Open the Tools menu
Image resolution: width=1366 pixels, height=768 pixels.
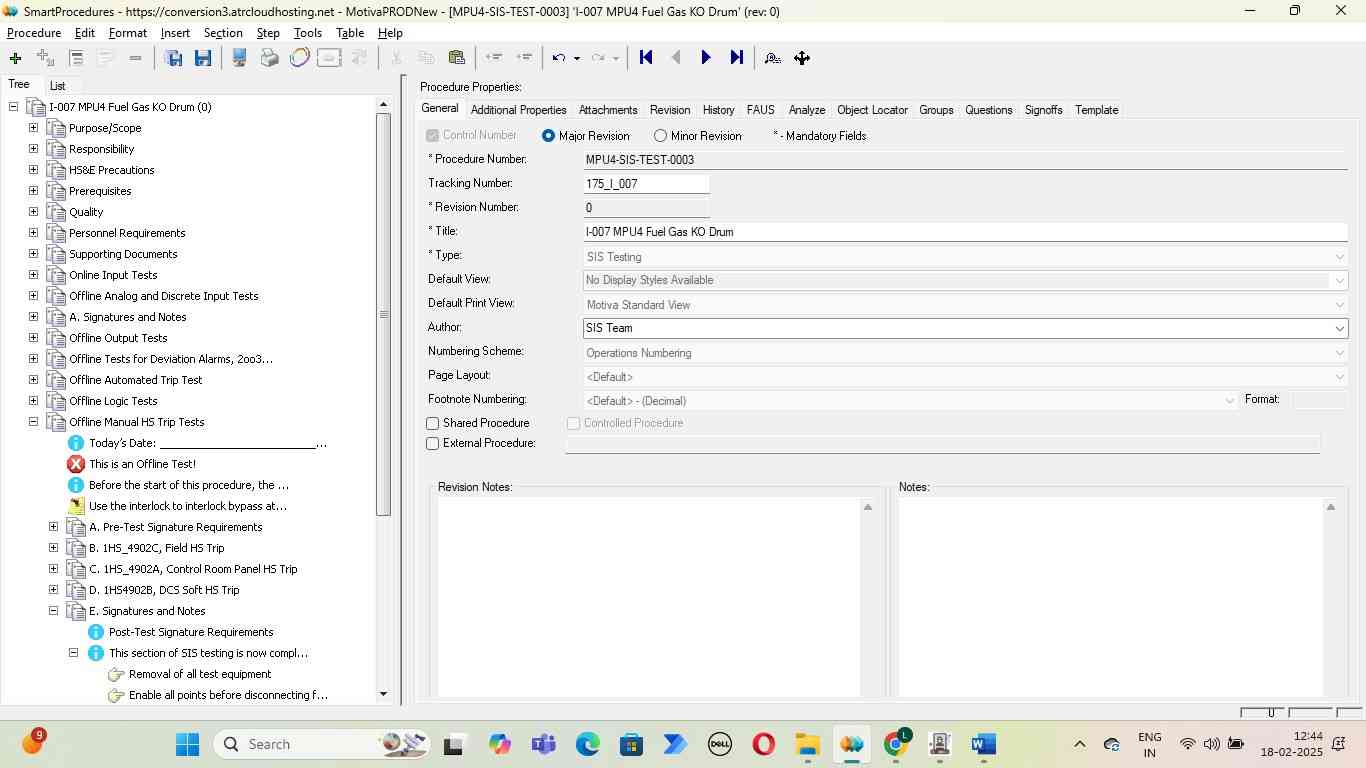click(x=307, y=33)
